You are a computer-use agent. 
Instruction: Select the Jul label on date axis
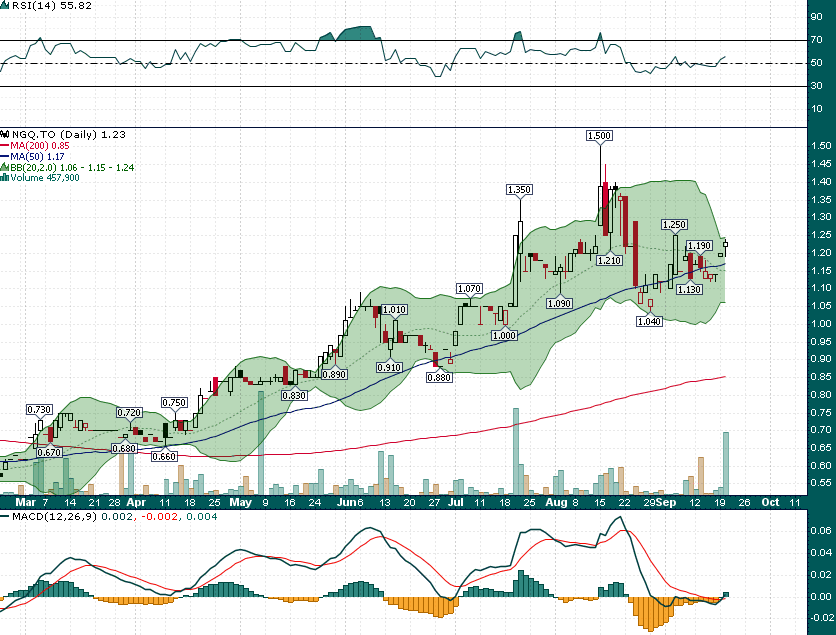(456, 502)
